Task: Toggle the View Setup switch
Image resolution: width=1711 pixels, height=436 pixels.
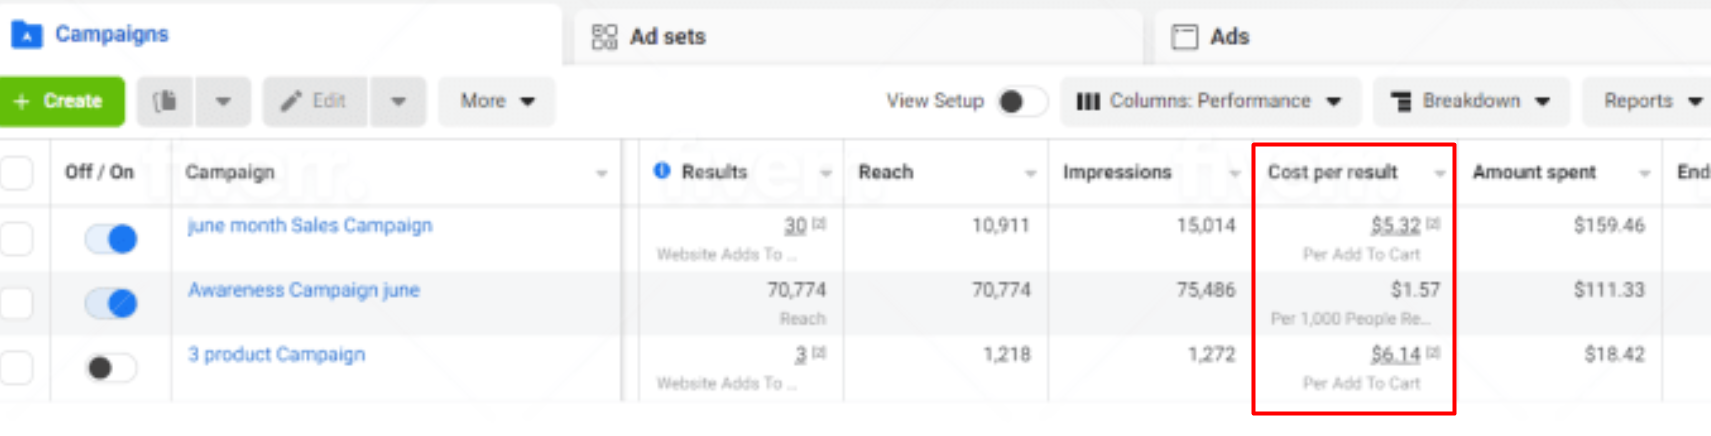Action: pyautogui.click(x=1021, y=101)
